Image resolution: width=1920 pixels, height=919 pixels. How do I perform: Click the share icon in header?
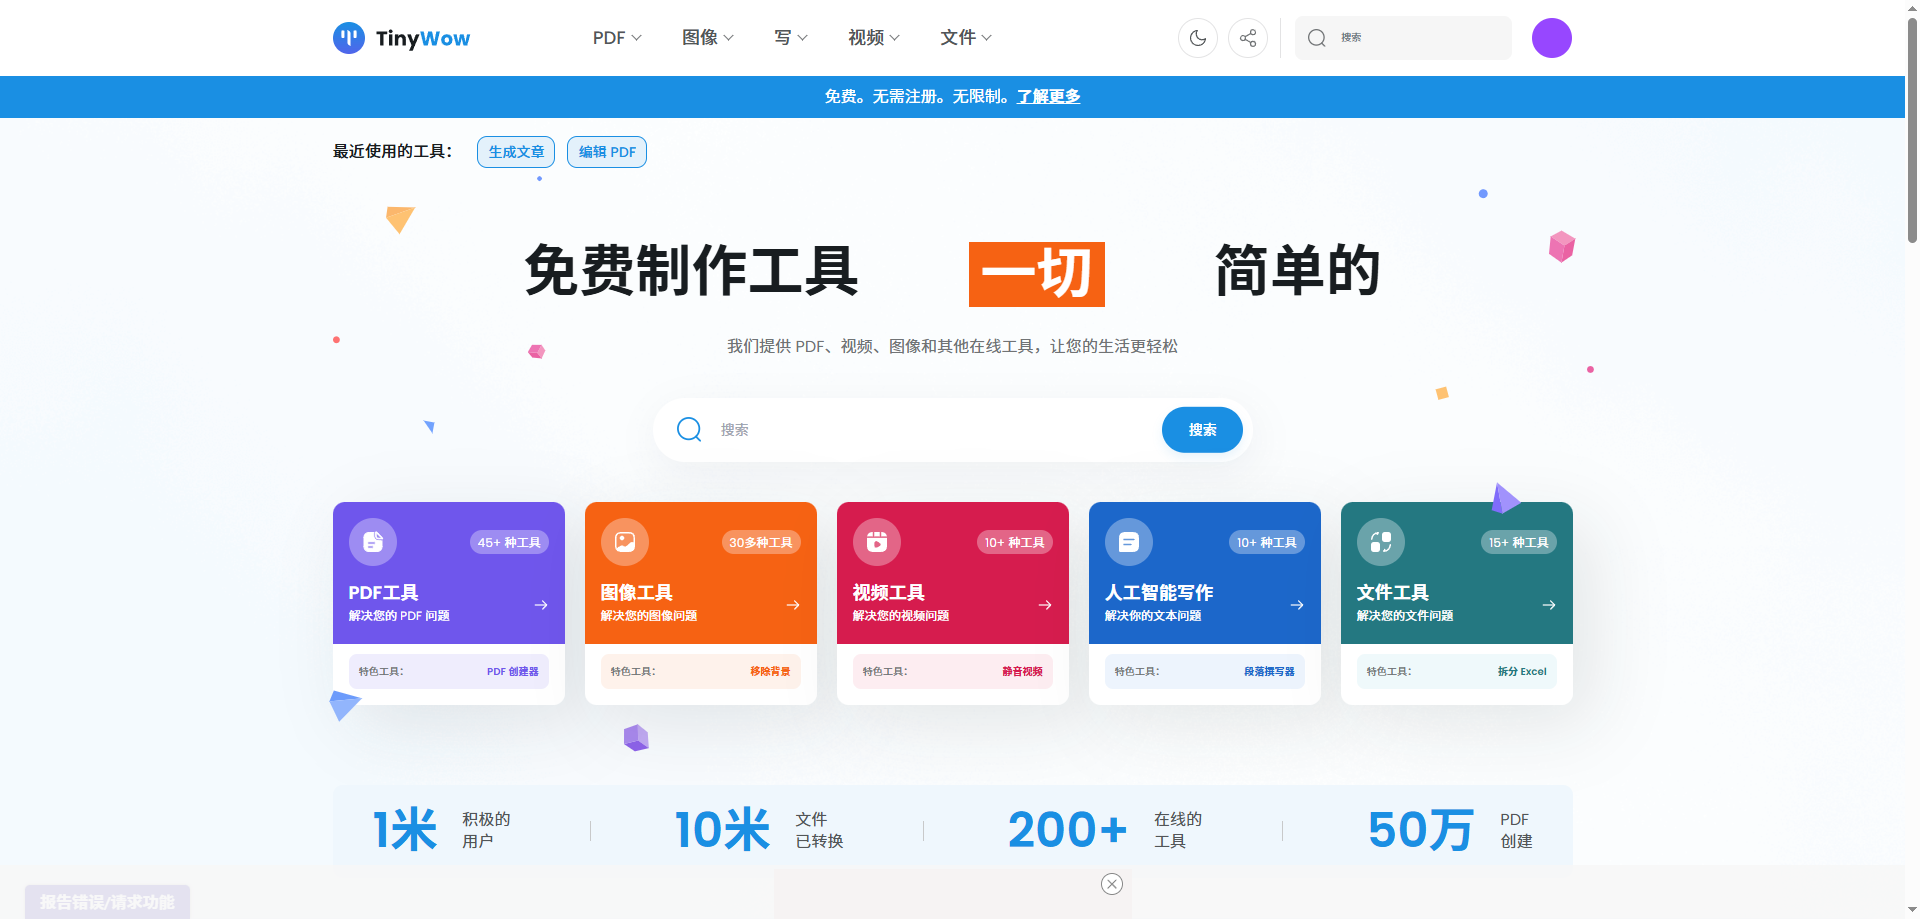(1247, 38)
